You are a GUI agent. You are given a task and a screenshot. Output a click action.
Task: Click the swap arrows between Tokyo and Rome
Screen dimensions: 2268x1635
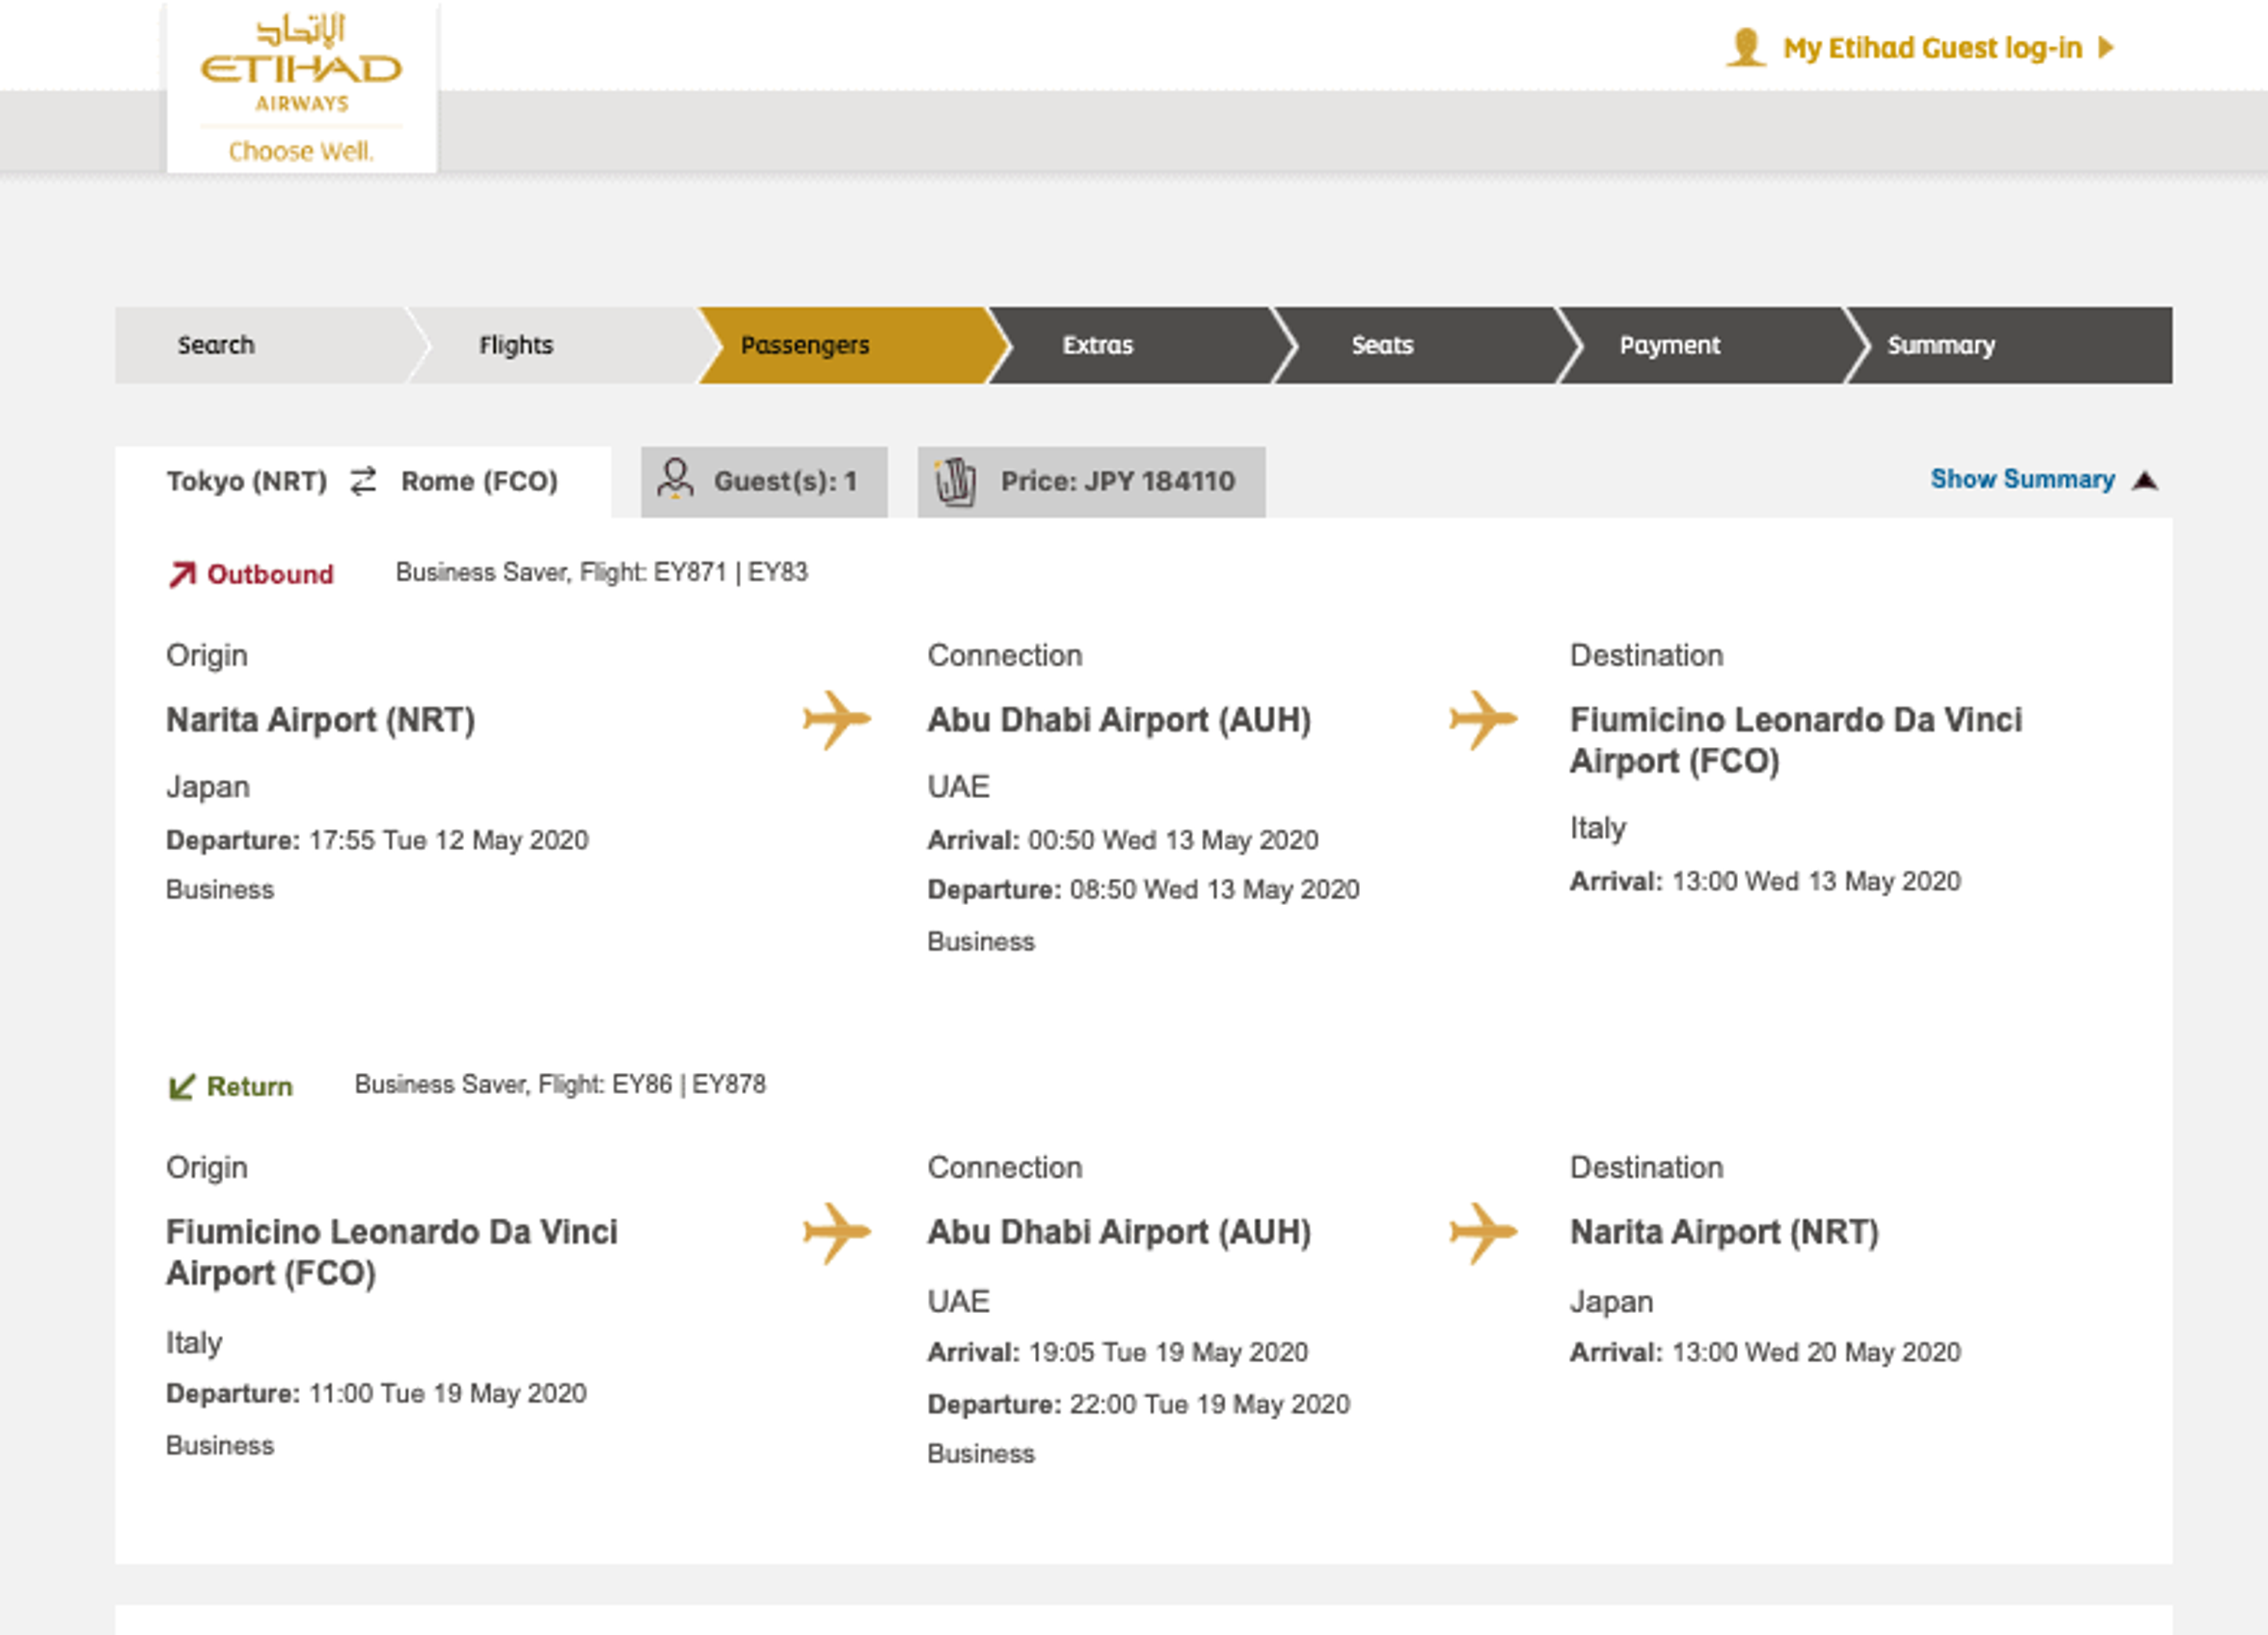[x=363, y=481]
